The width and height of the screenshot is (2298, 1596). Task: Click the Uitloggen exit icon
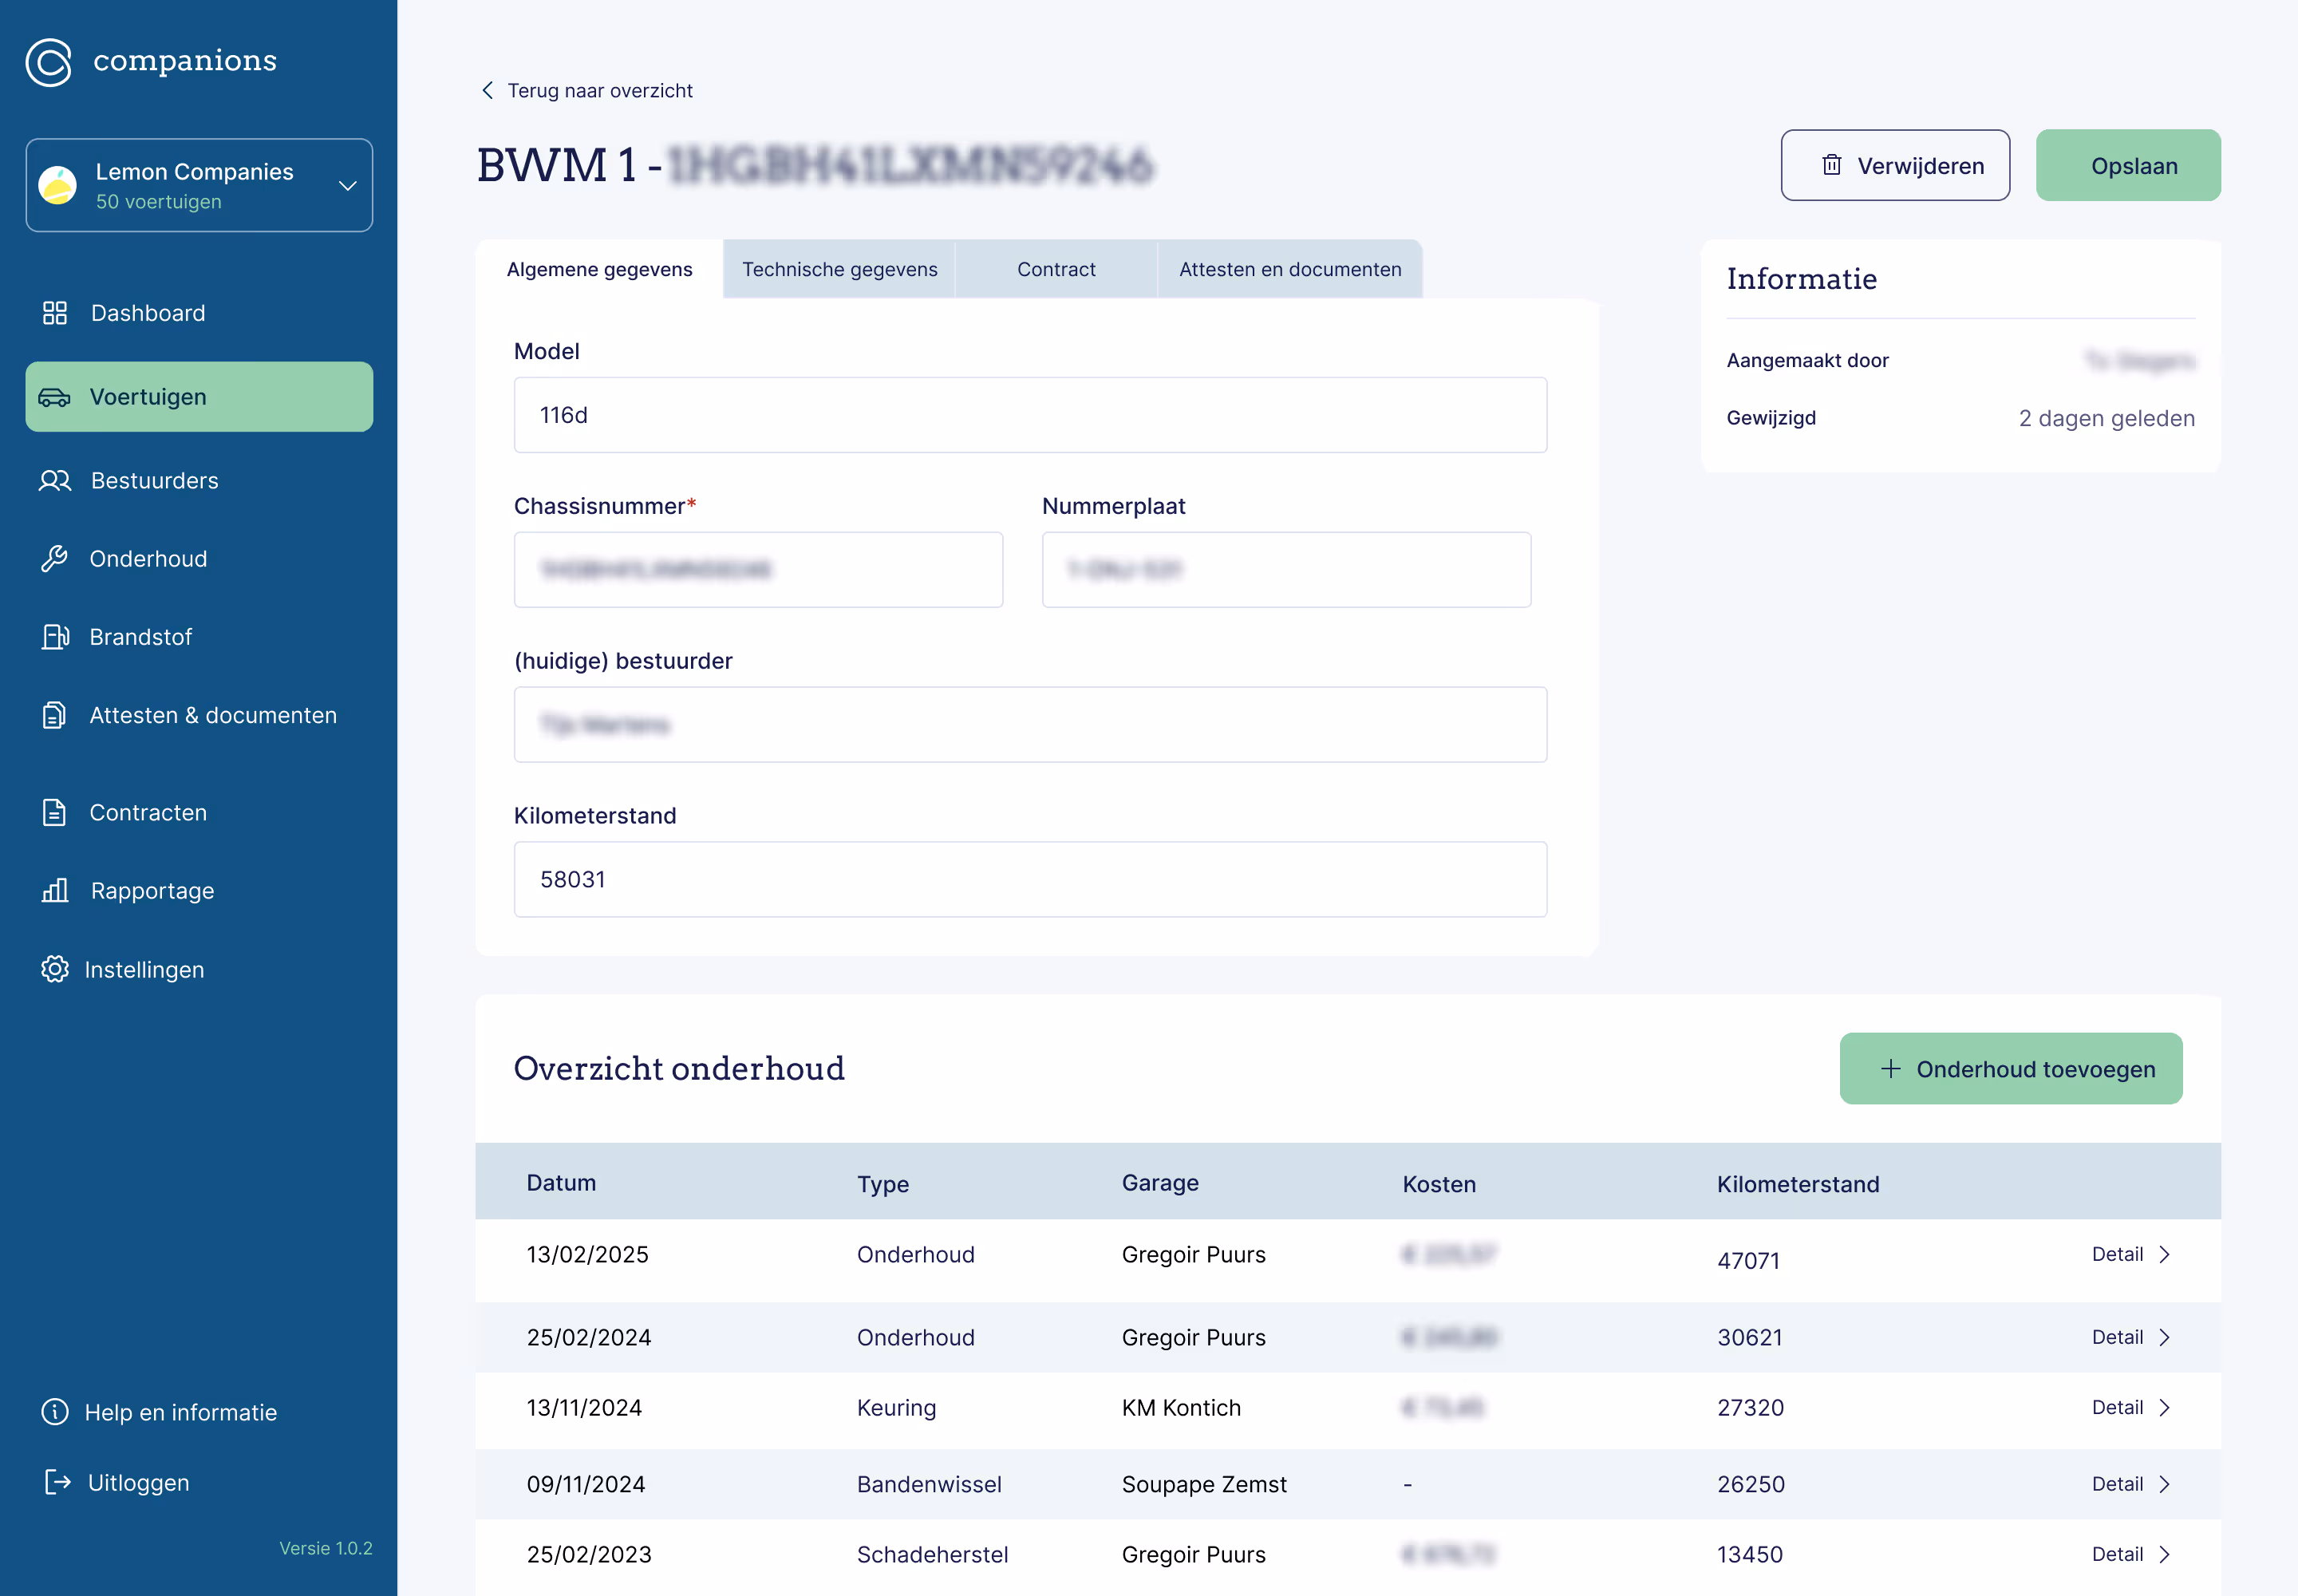57,1482
